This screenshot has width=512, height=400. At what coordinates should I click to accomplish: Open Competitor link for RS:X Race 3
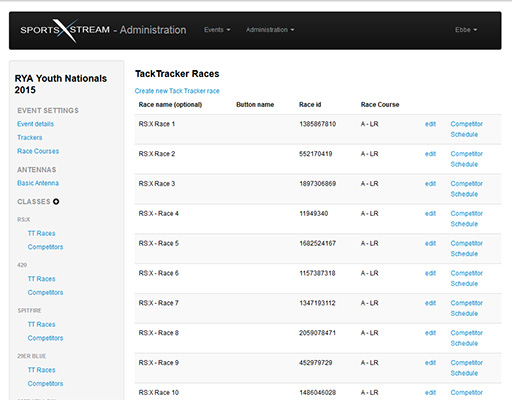click(467, 184)
